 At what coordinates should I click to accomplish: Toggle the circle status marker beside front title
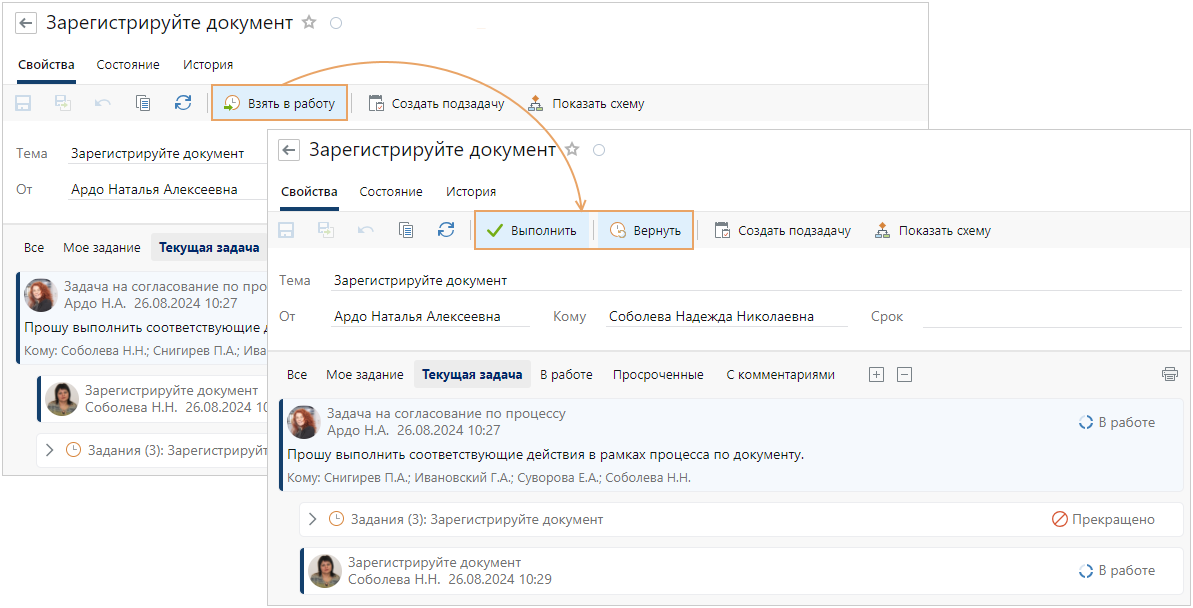click(x=599, y=150)
